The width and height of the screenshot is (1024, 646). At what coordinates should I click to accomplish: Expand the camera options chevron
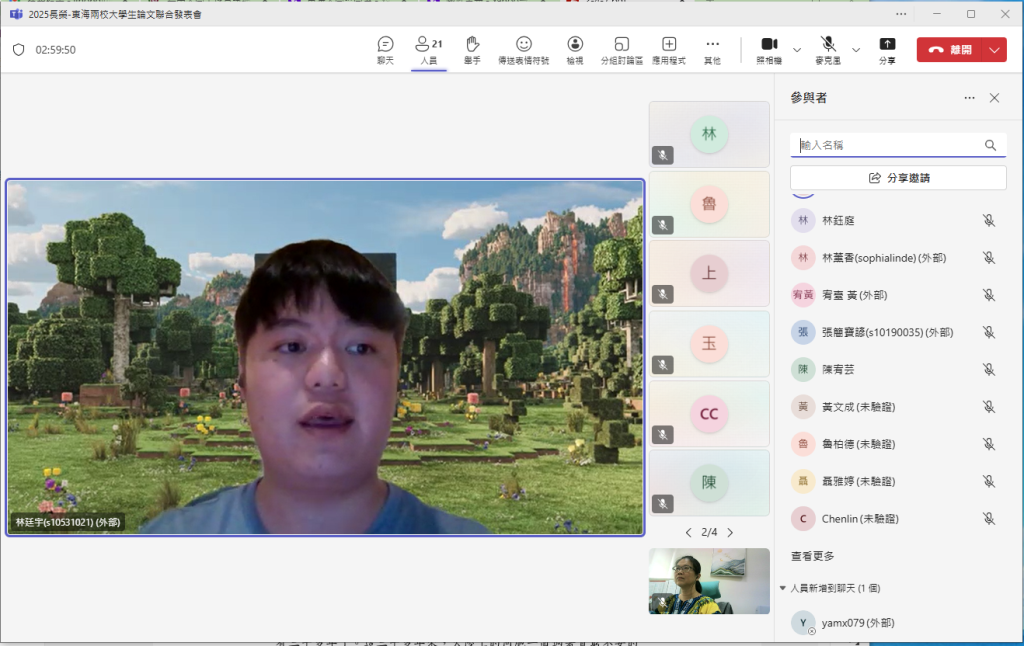(x=797, y=50)
